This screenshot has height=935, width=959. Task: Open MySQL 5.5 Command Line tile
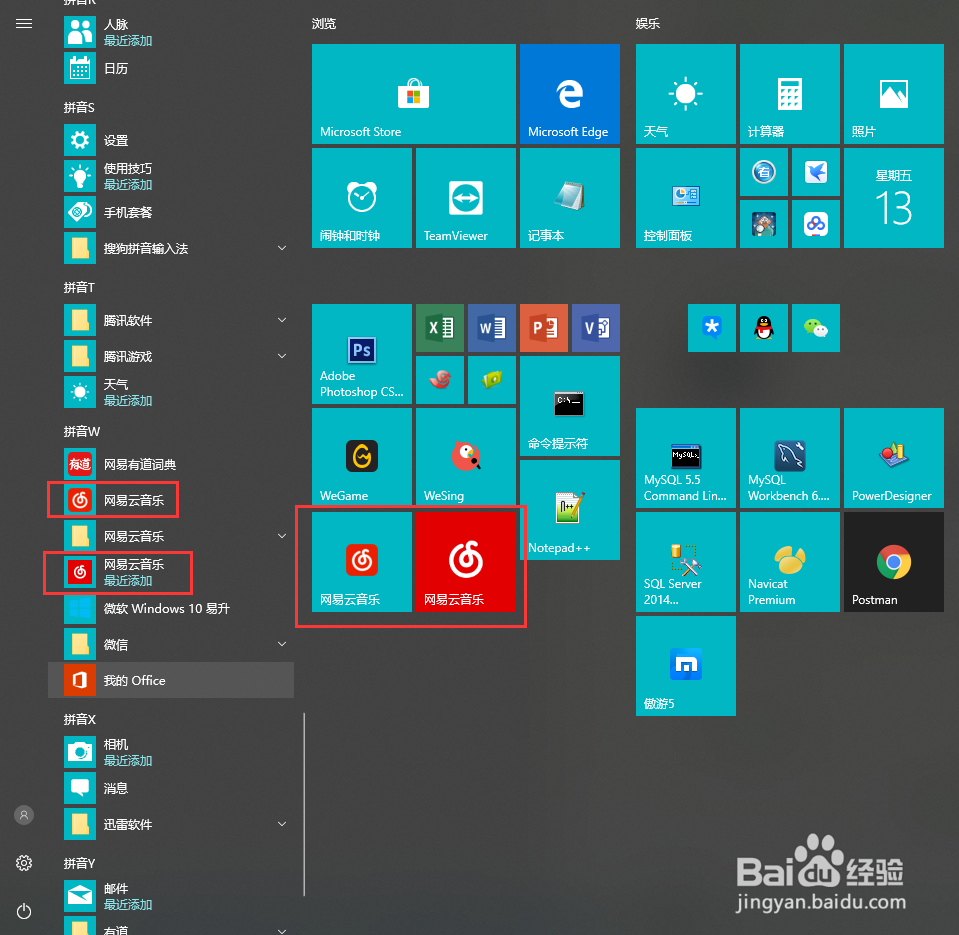tap(686, 457)
